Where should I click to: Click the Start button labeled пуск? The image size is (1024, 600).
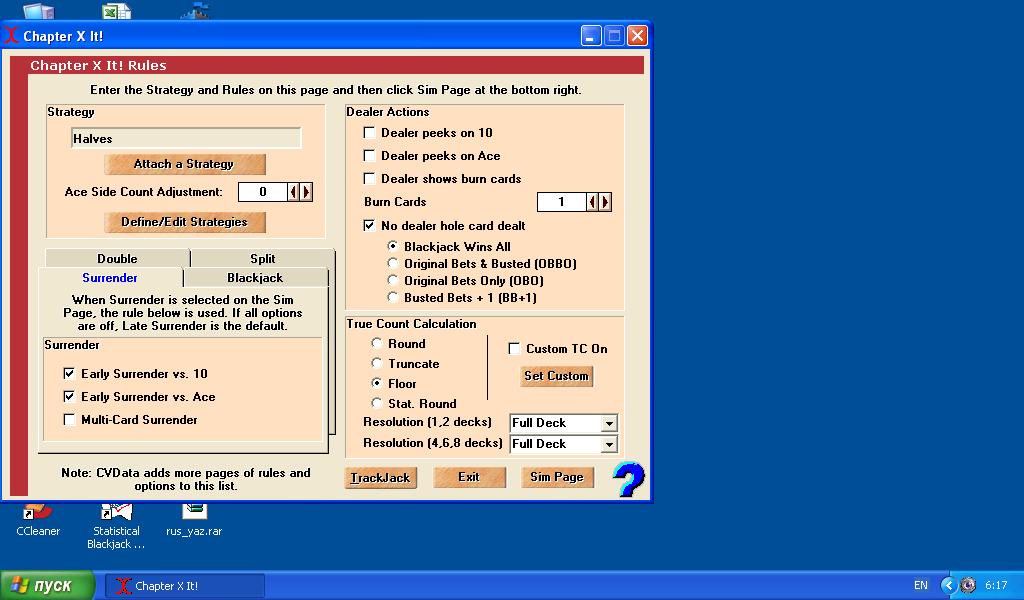point(48,585)
